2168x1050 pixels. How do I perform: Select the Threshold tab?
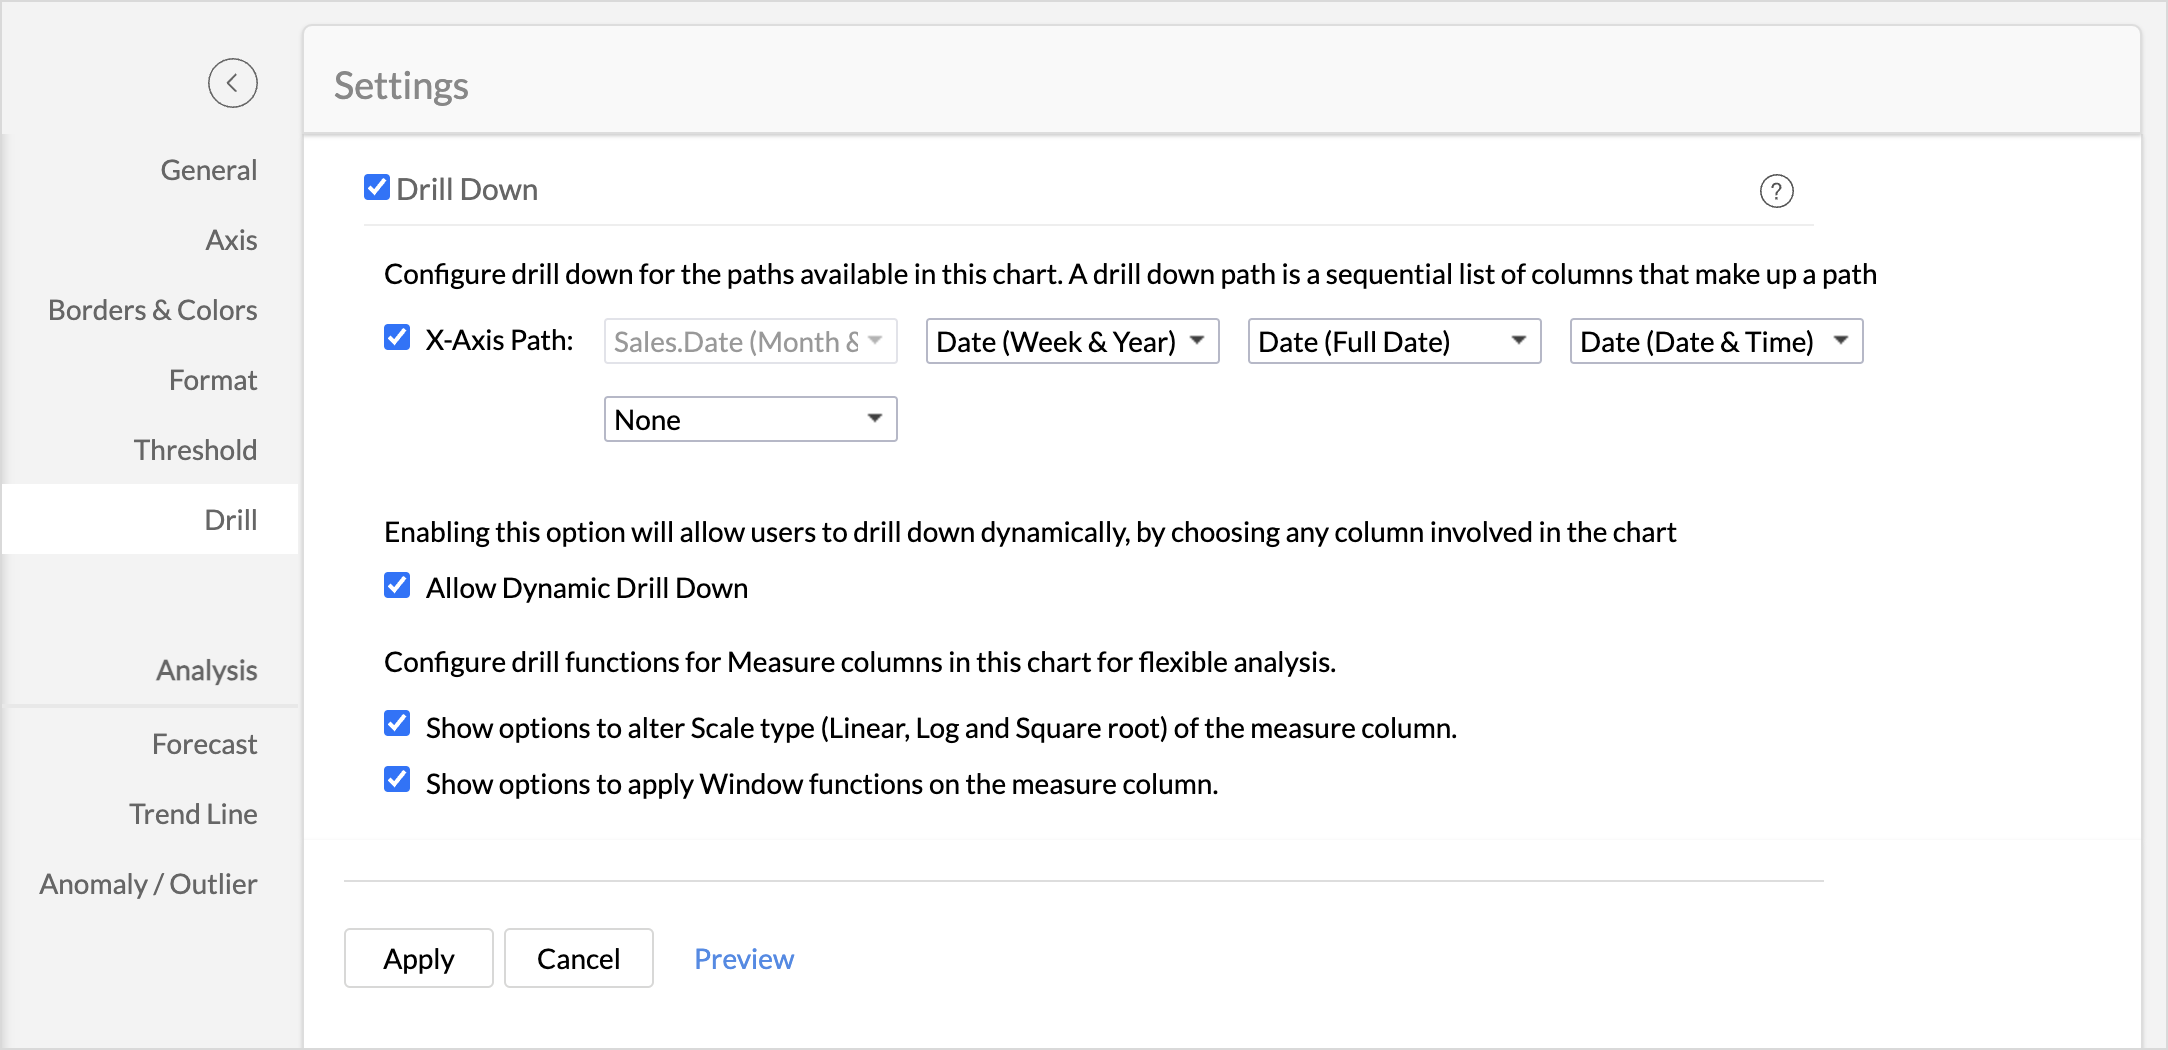click(195, 450)
